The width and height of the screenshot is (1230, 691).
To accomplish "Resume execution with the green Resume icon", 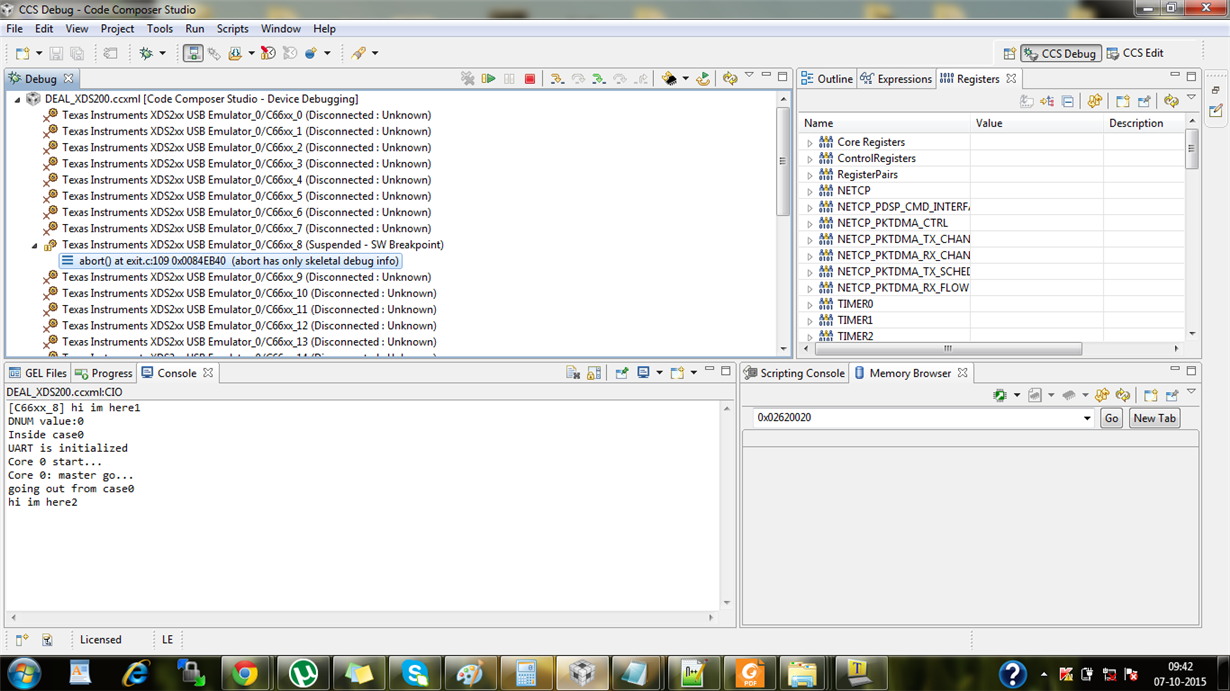I will pos(488,78).
